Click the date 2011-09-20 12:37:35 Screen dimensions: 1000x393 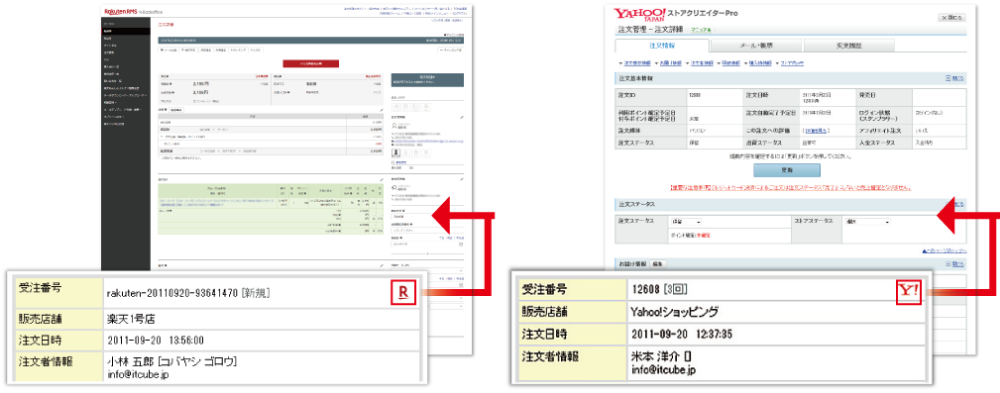pyautogui.click(x=681, y=334)
